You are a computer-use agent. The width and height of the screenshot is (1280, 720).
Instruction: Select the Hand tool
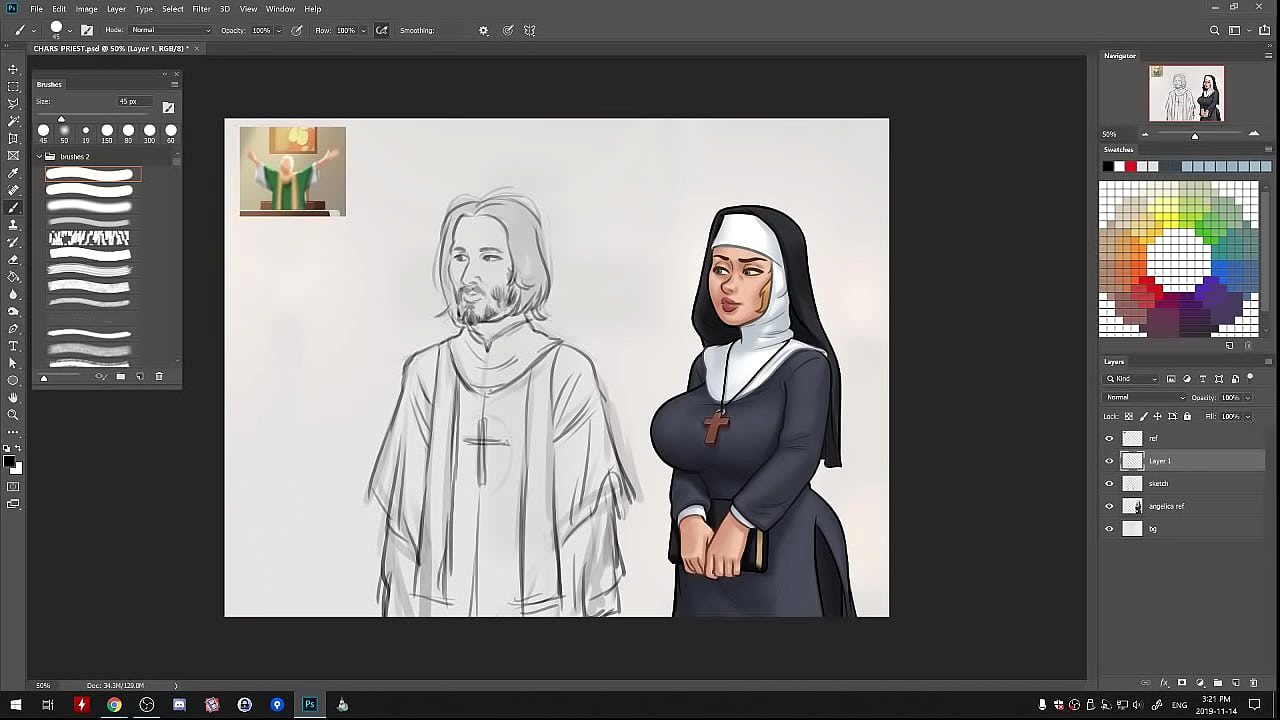(x=13, y=397)
